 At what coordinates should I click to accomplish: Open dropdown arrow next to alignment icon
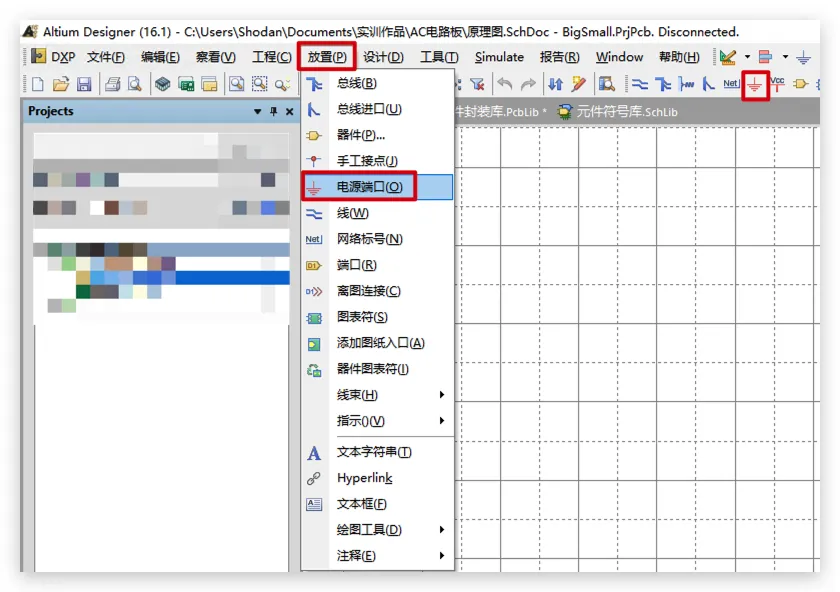point(785,56)
